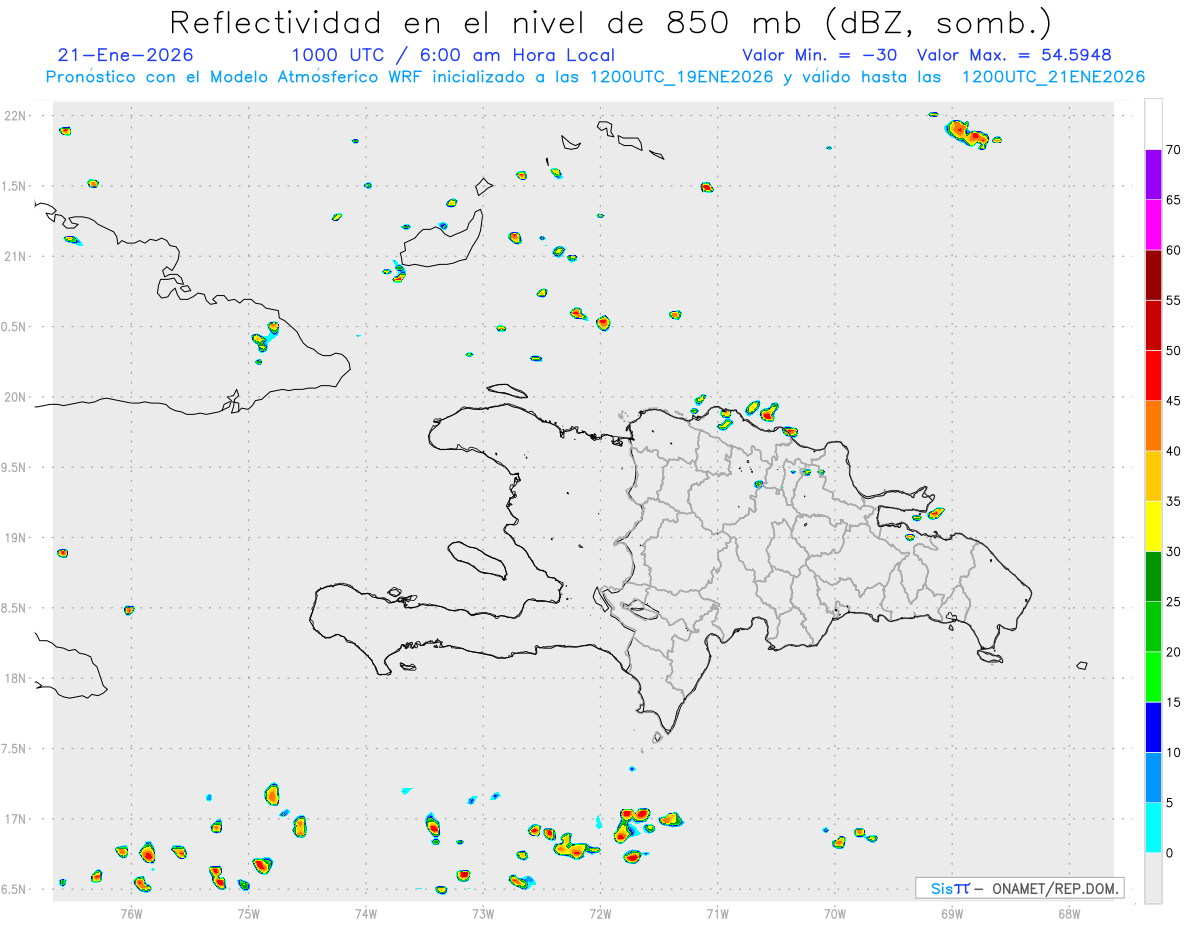Click the colorbar tick label '55'

click(x=1173, y=300)
